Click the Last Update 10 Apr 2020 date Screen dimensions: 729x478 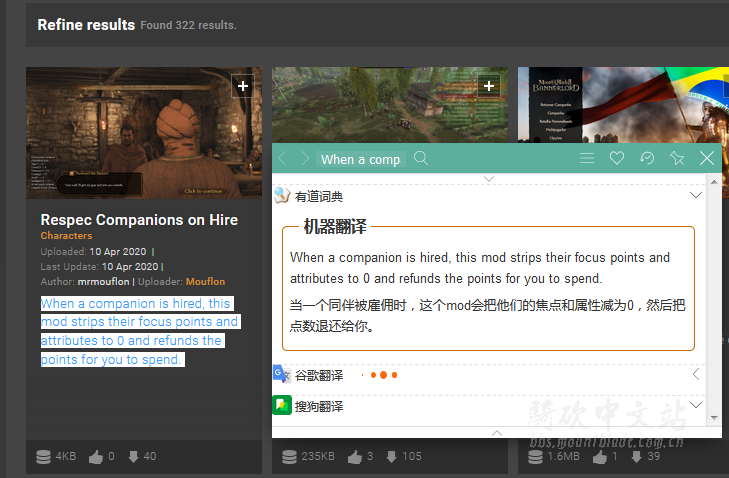pyautogui.click(x=130, y=266)
